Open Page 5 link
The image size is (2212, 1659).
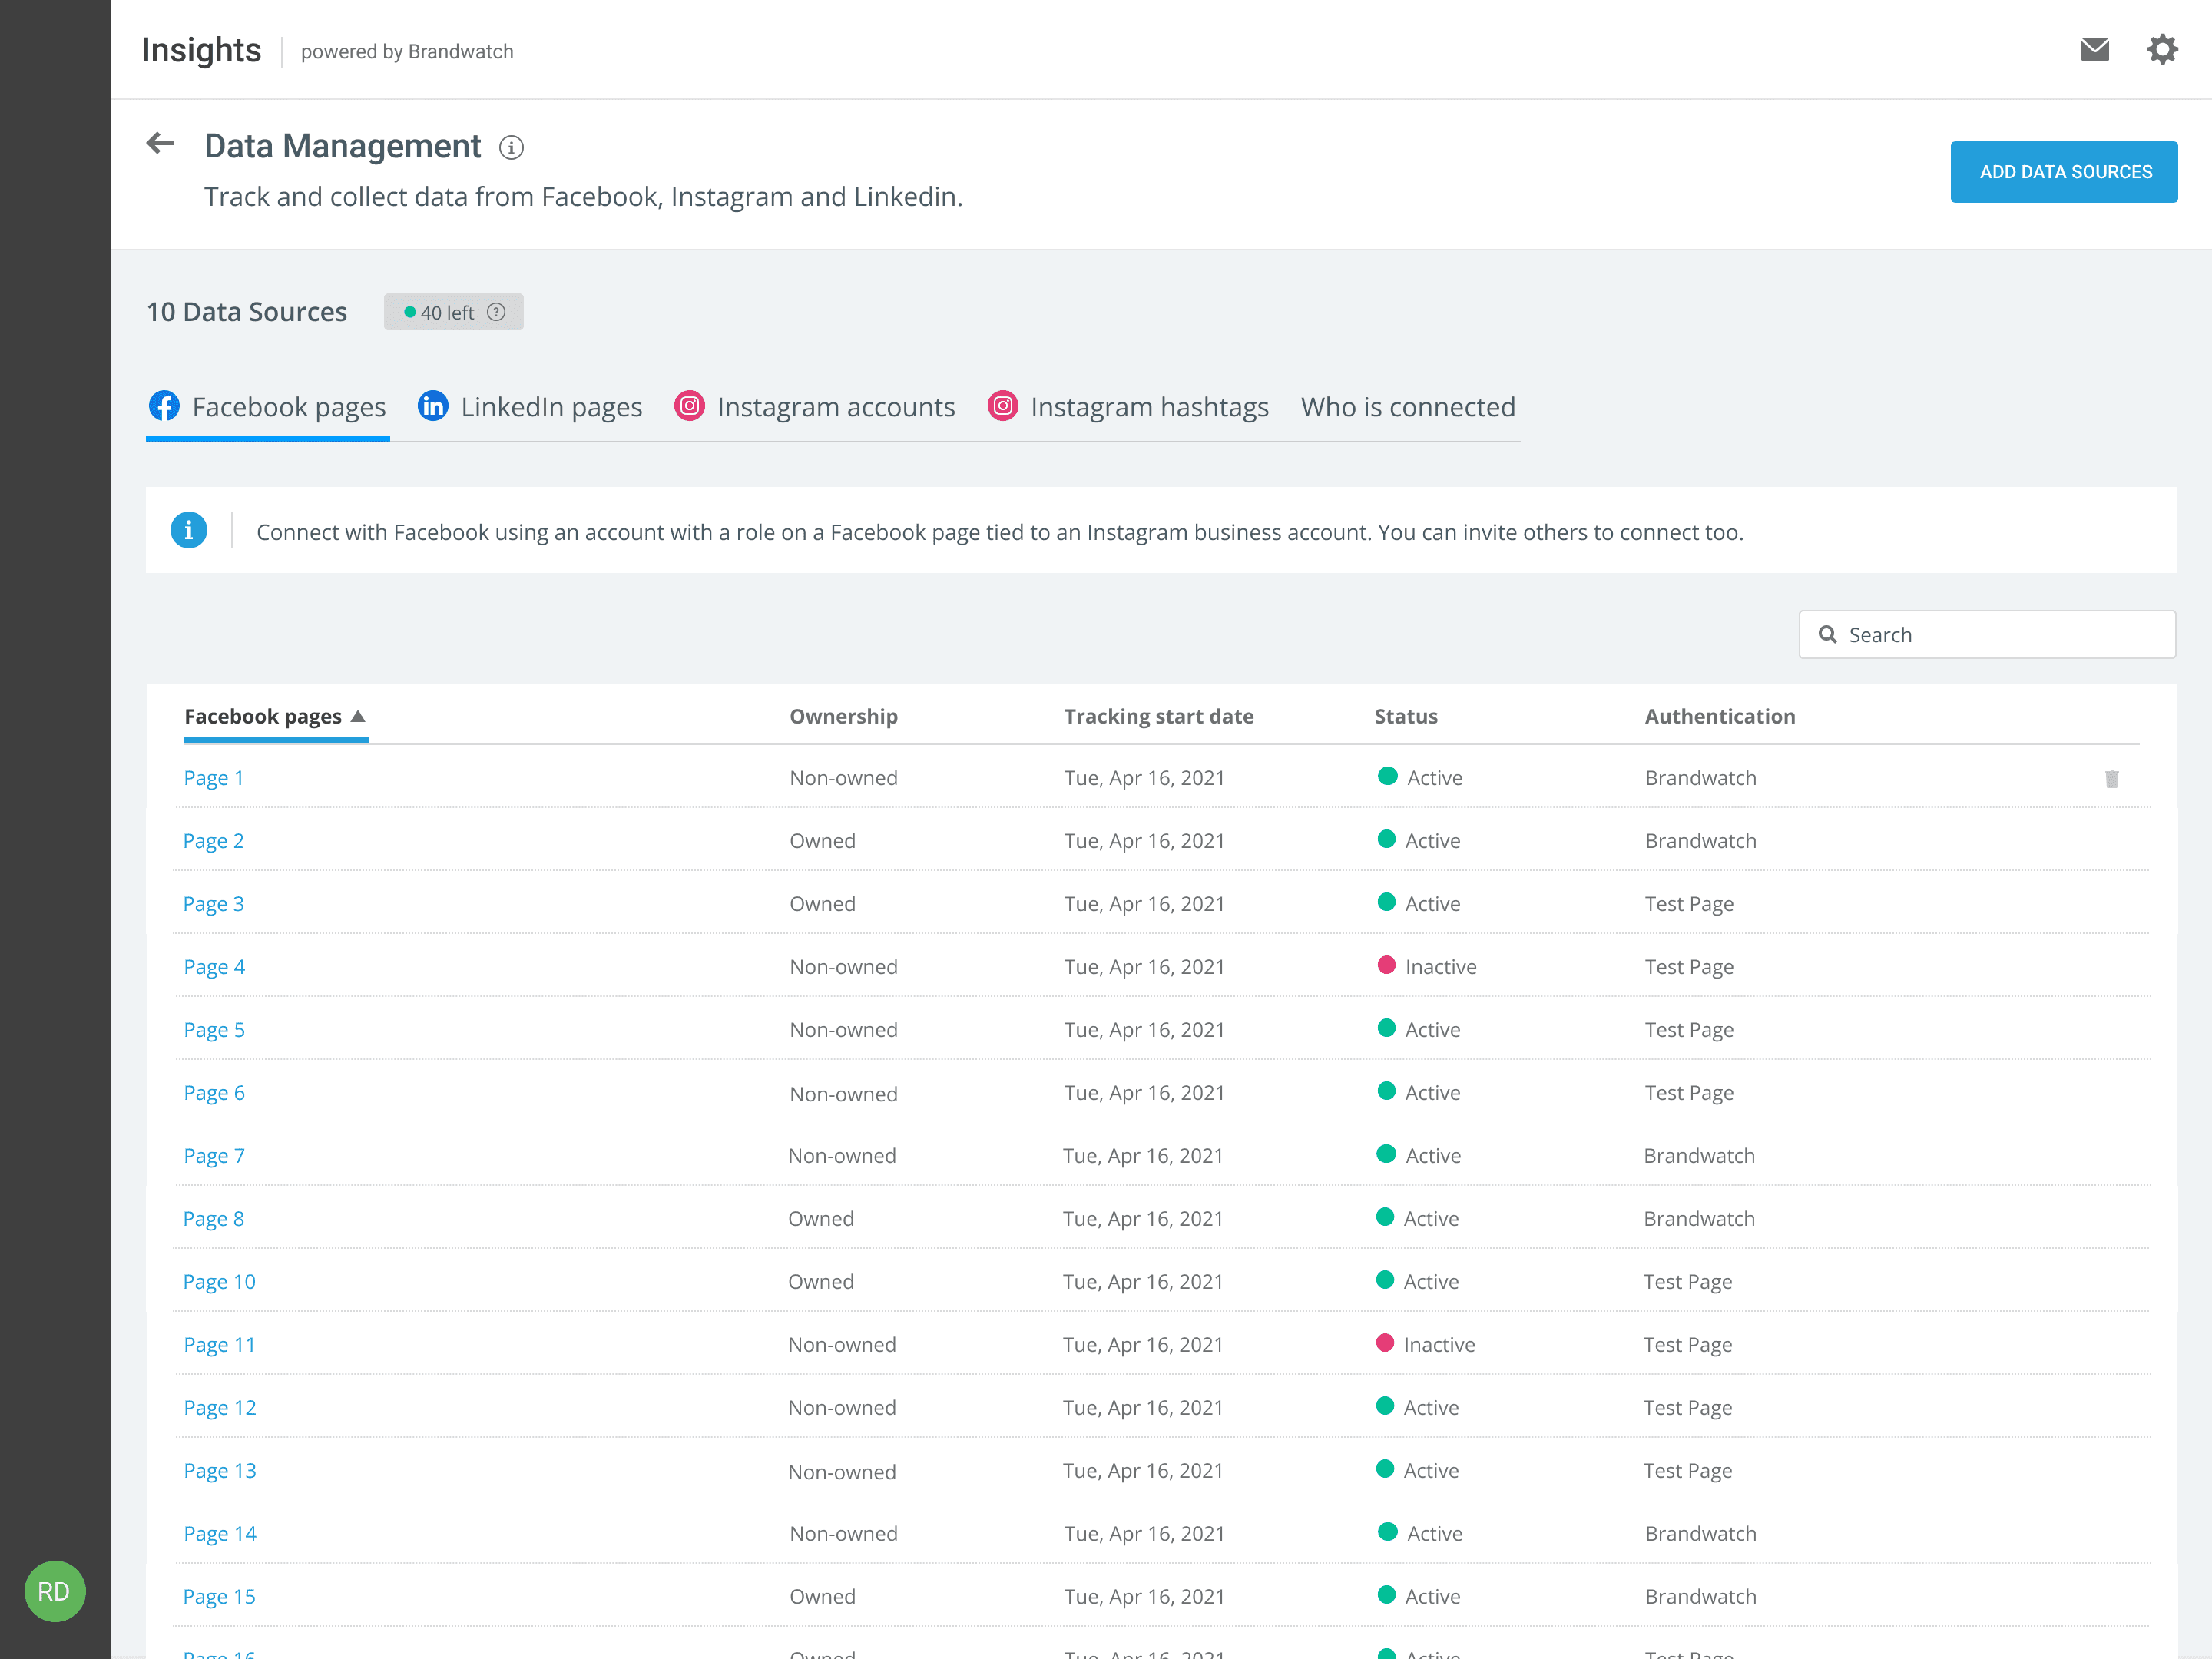214,1030
